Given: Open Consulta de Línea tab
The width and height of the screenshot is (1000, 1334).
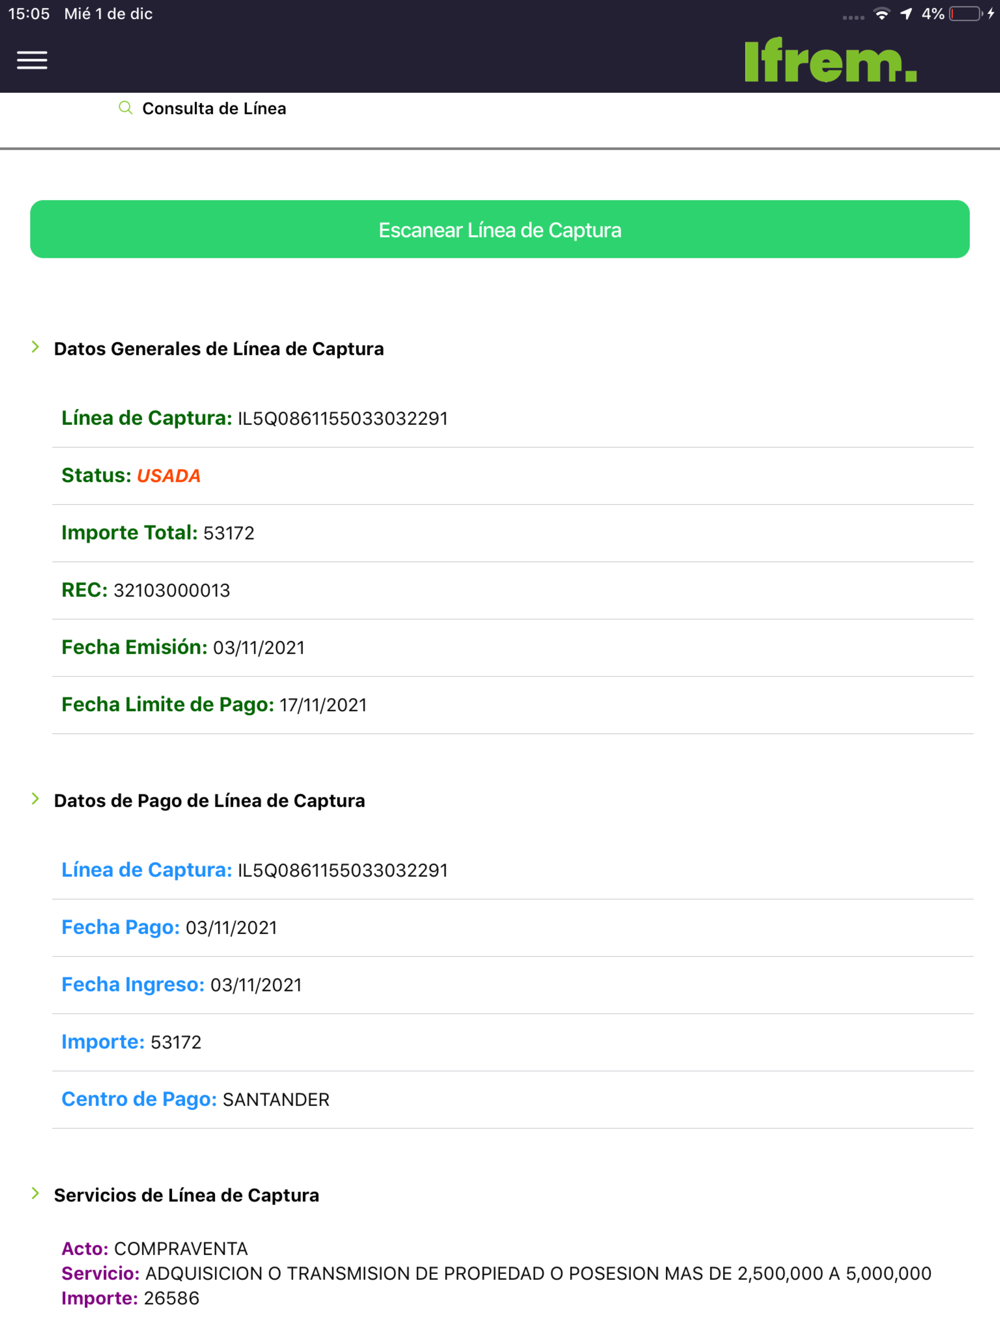Looking at the screenshot, I should [x=213, y=109].
